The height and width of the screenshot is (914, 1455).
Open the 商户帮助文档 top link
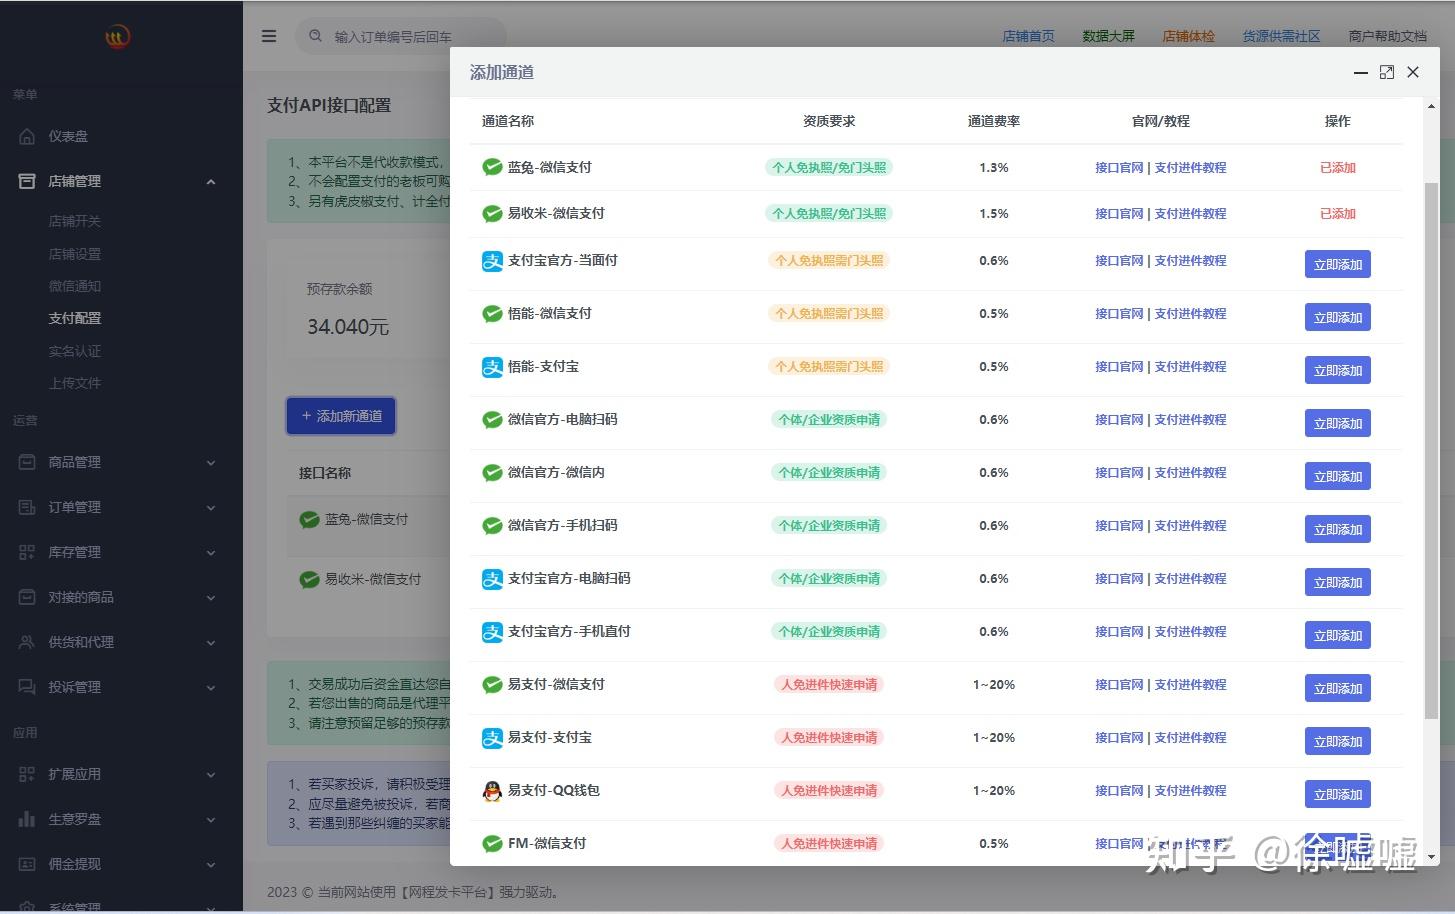pyautogui.click(x=1388, y=36)
